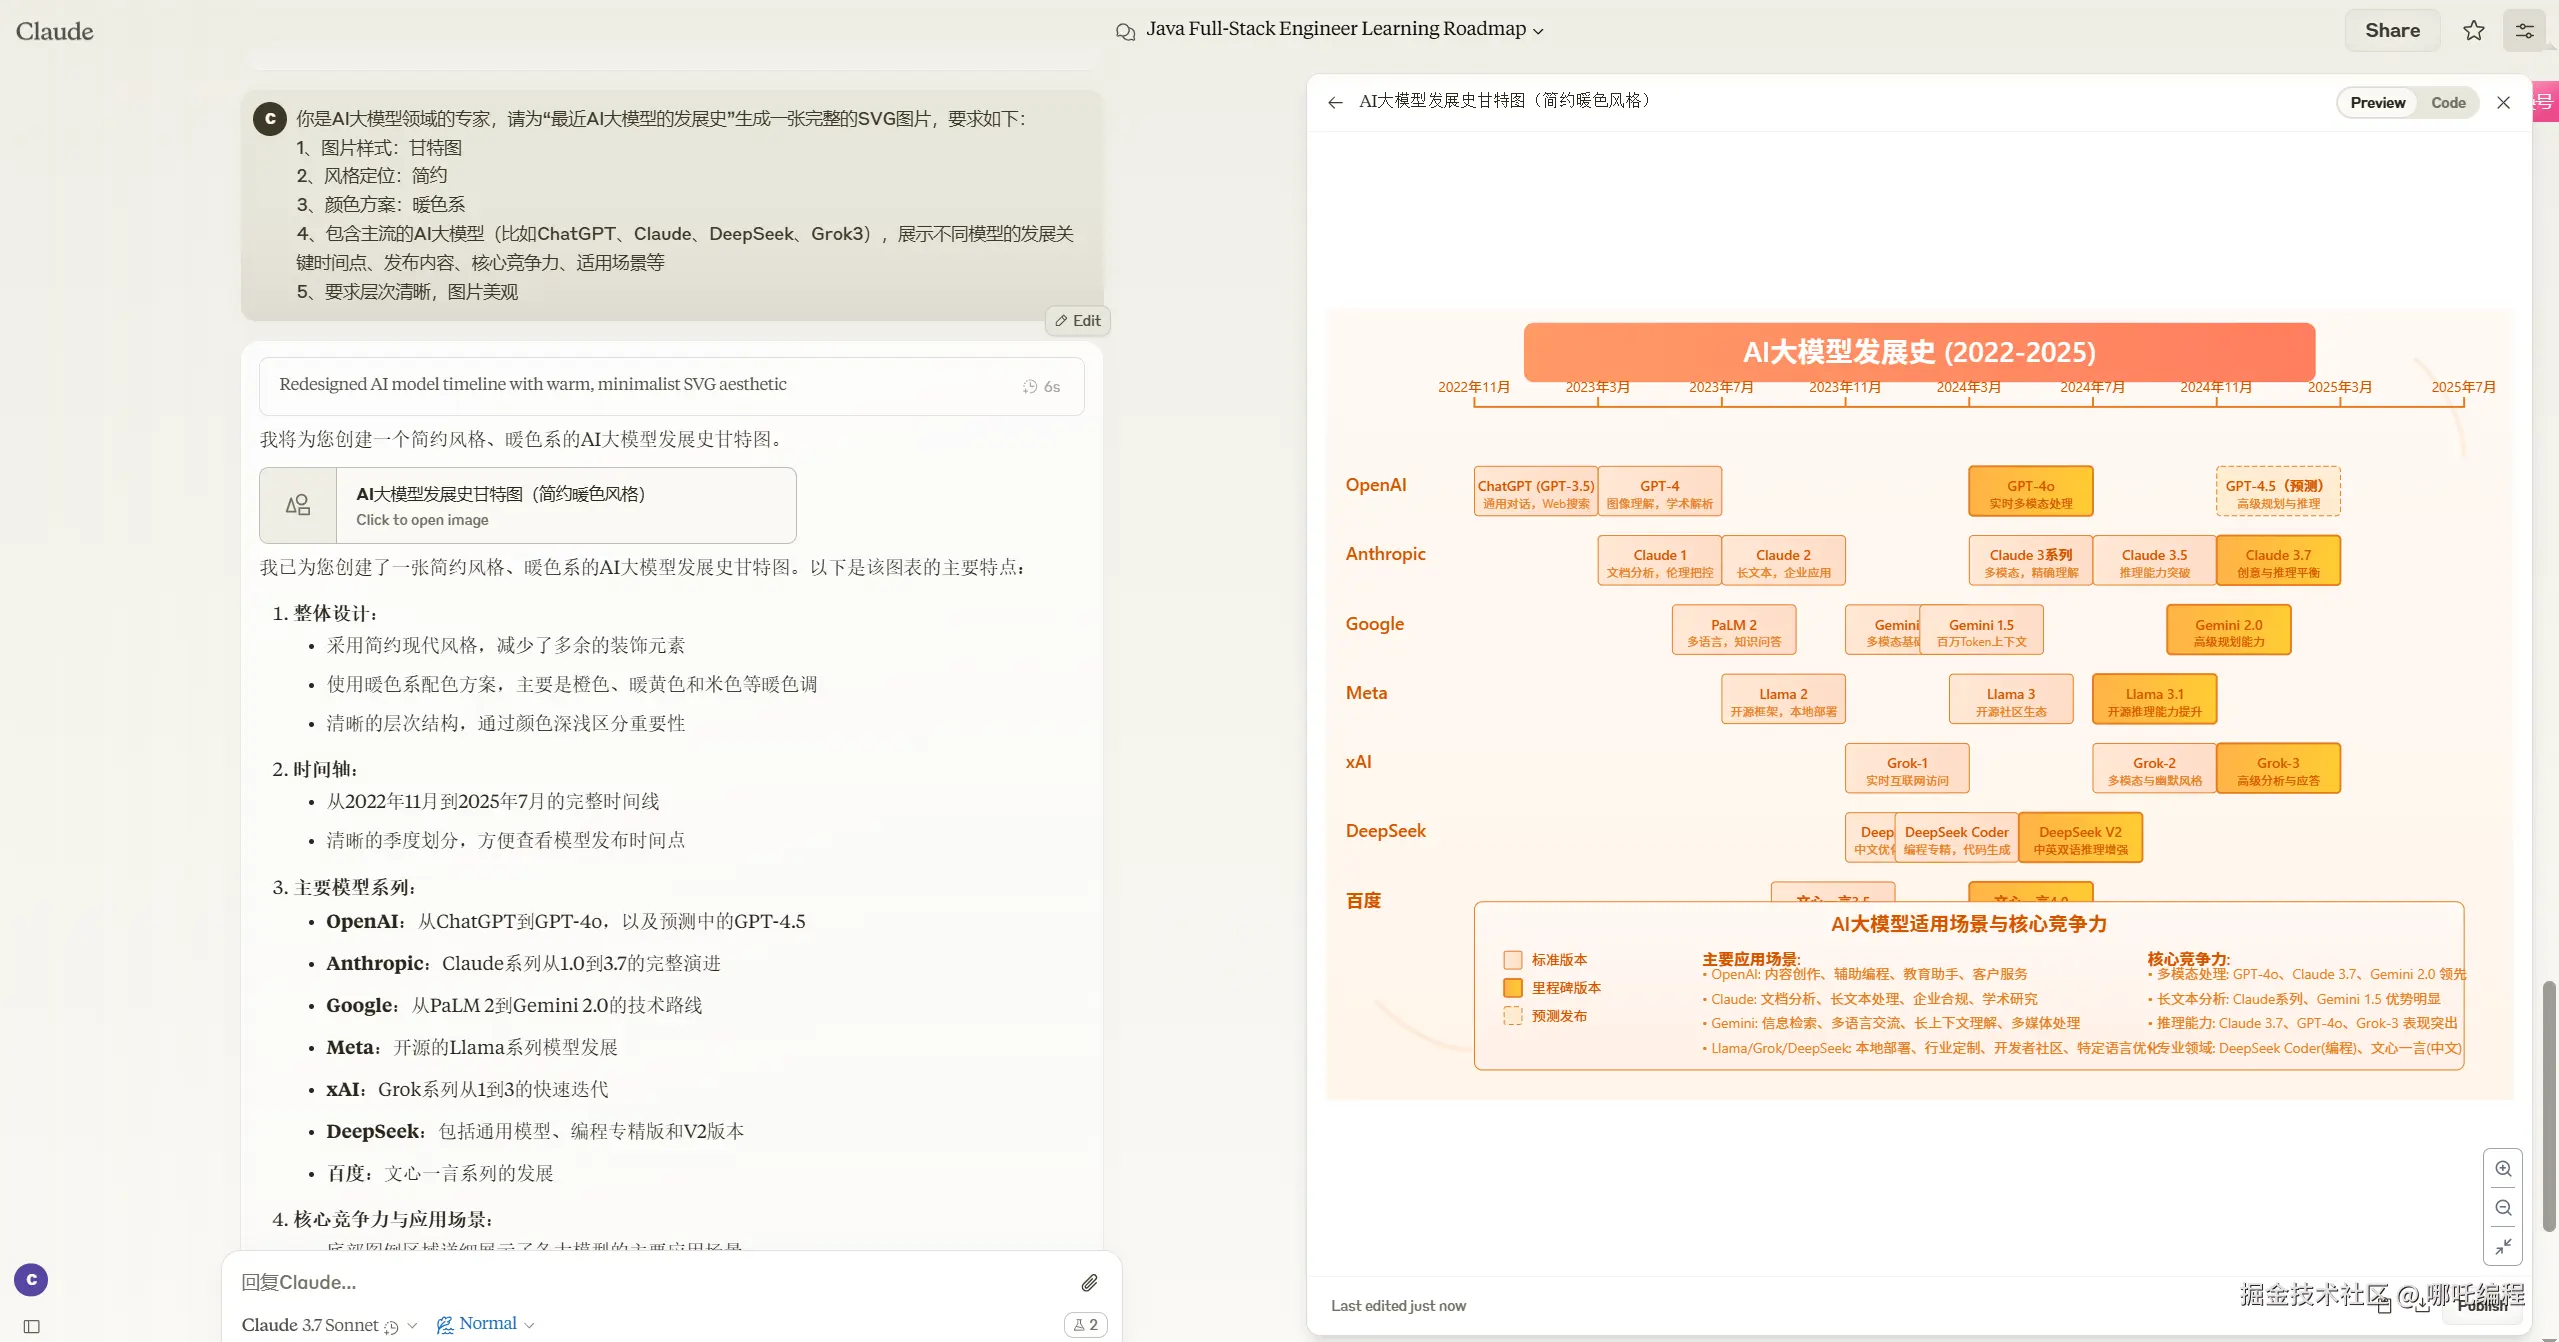The width and height of the screenshot is (2559, 1342).
Task: Open chat controls settings icon
Action: (x=2524, y=30)
